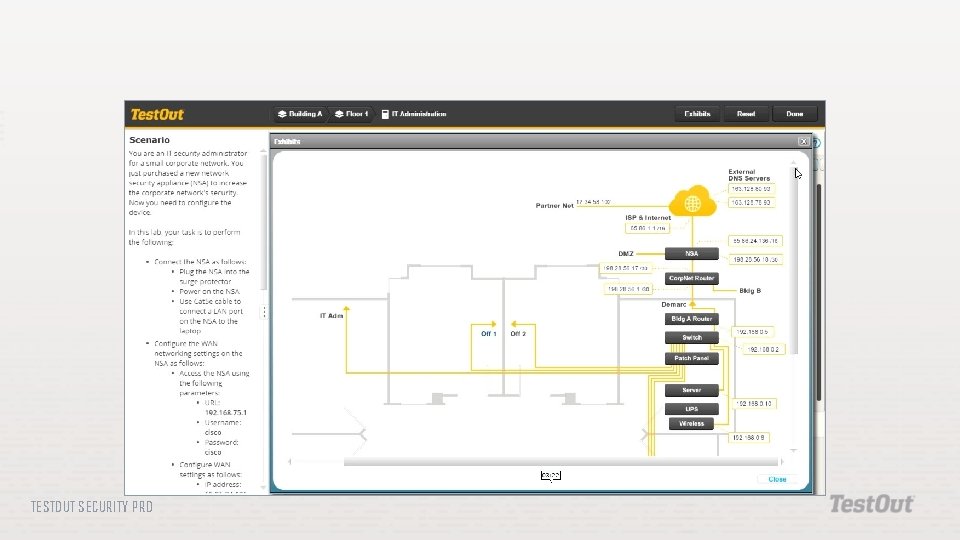Click the 'Demarc' label
This screenshot has height=540, width=960.
pyautogui.click(x=673, y=304)
